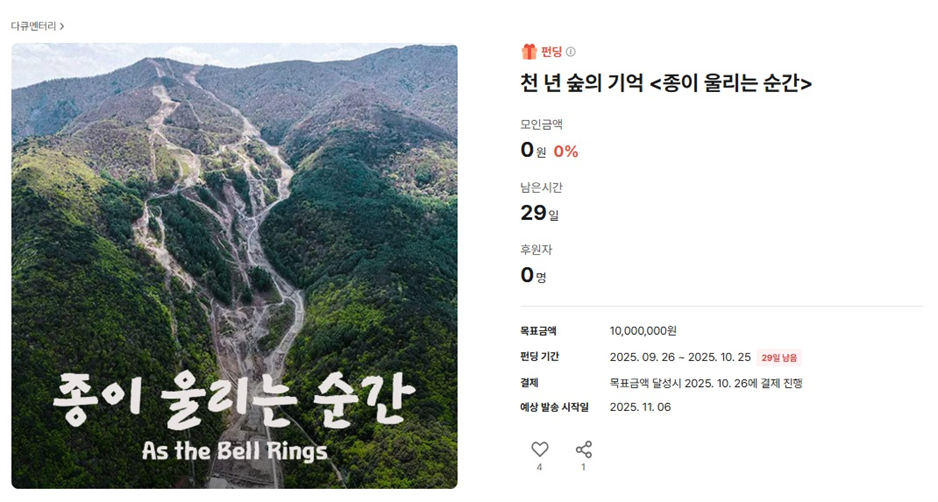Click the funding period date range
This screenshot has height=502, width=938.
click(680, 357)
